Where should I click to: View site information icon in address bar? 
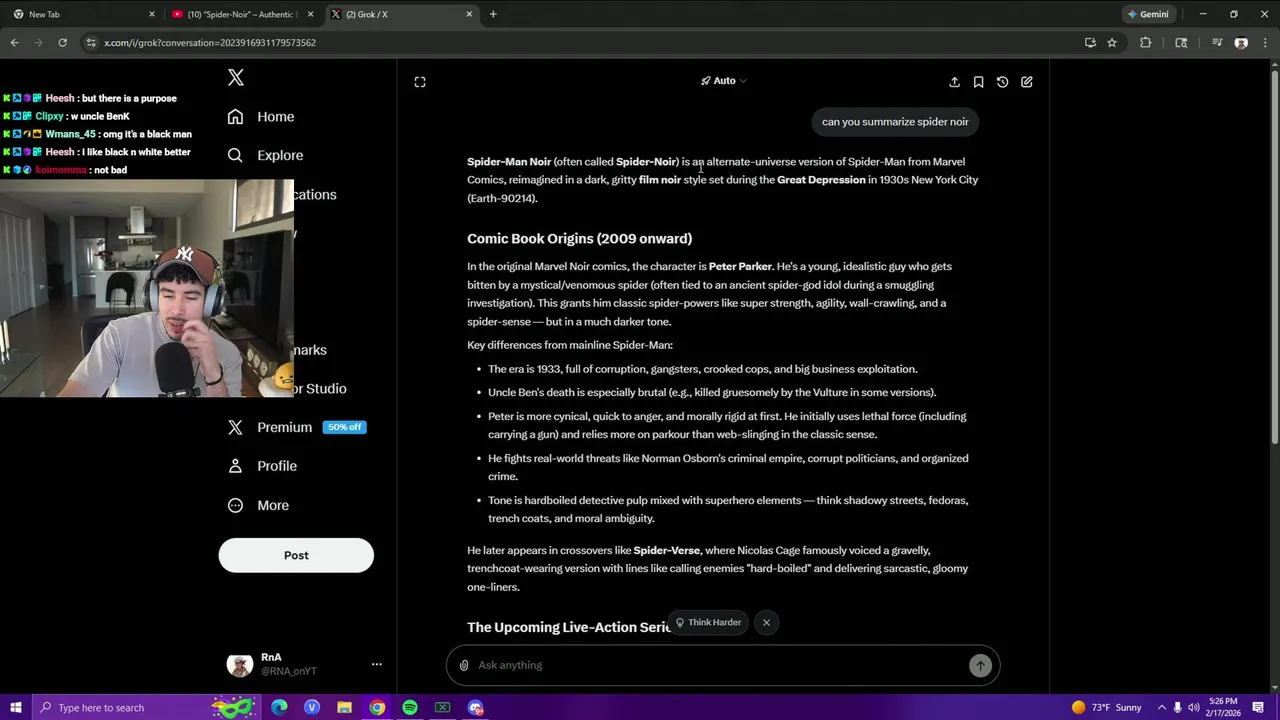coord(91,43)
